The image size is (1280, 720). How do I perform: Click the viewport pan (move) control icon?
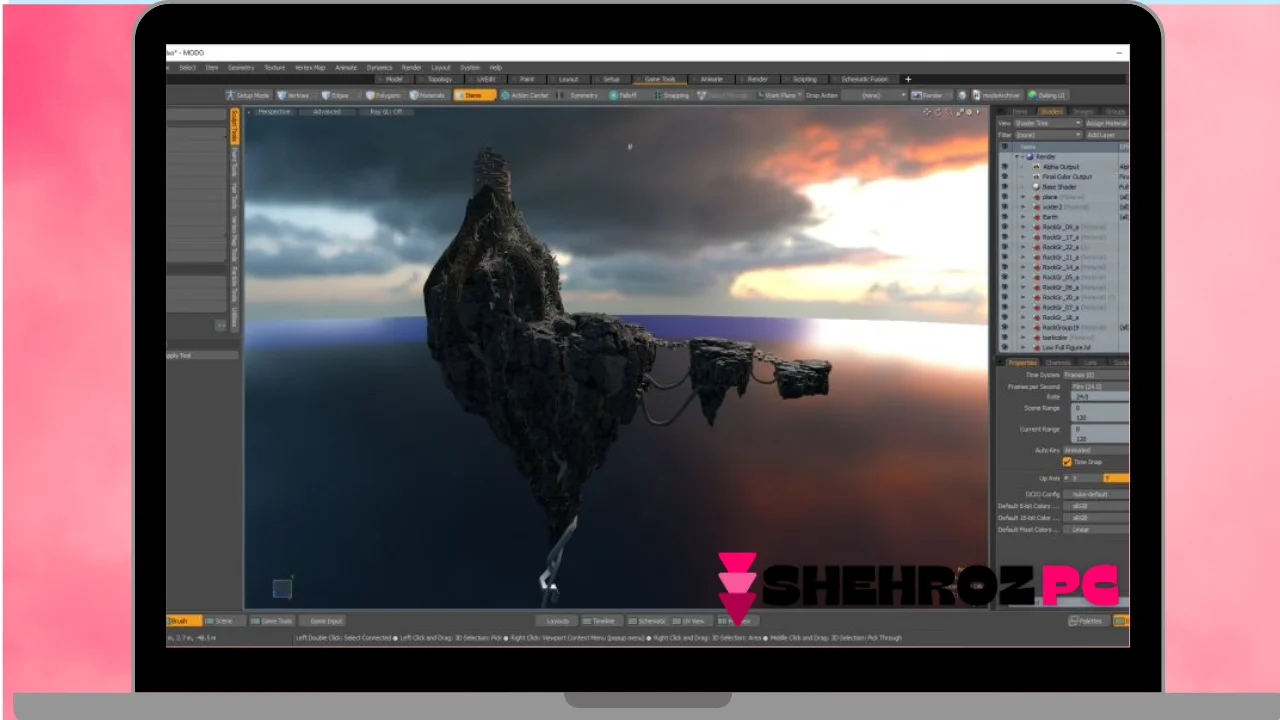[x=927, y=112]
